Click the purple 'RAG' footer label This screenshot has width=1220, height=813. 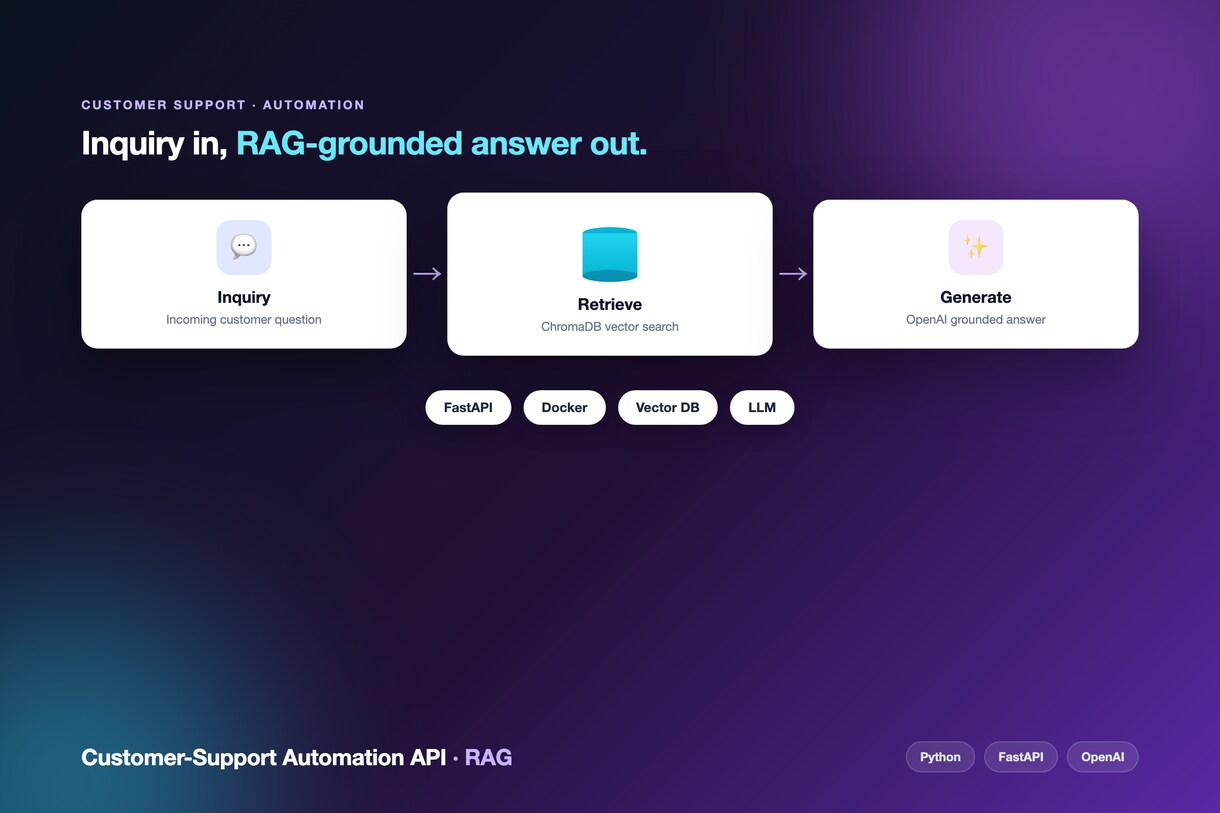click(488, 757)
